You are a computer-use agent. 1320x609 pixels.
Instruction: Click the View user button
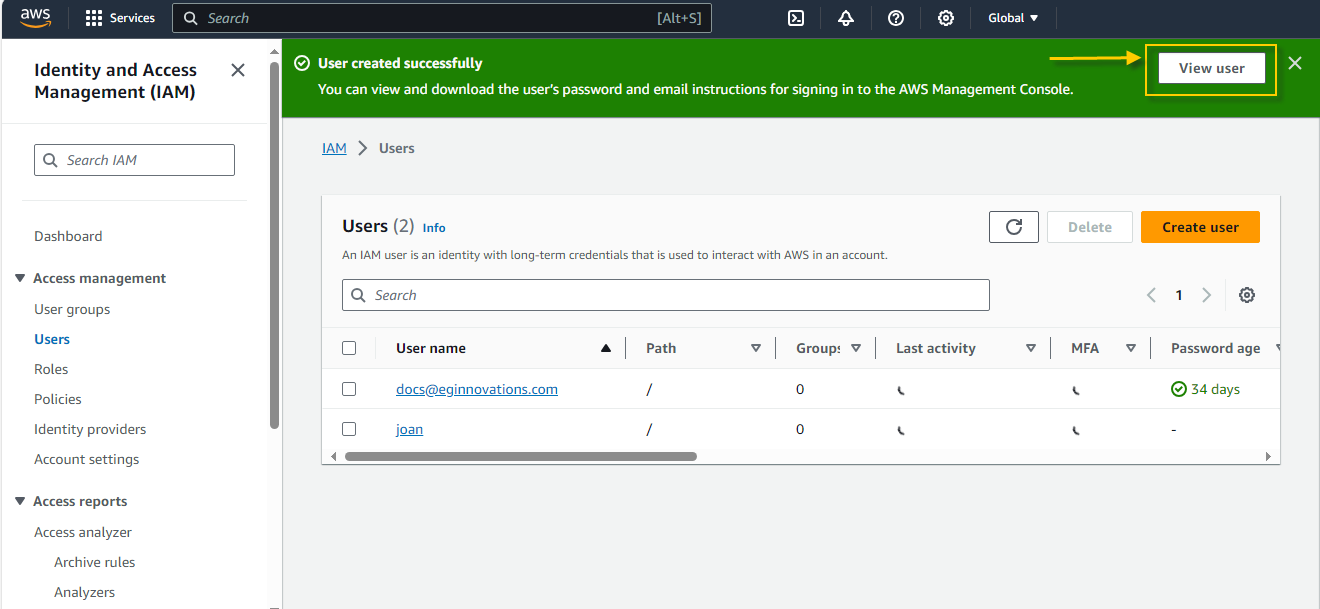pyautogui.click(x=1211, y=68)
